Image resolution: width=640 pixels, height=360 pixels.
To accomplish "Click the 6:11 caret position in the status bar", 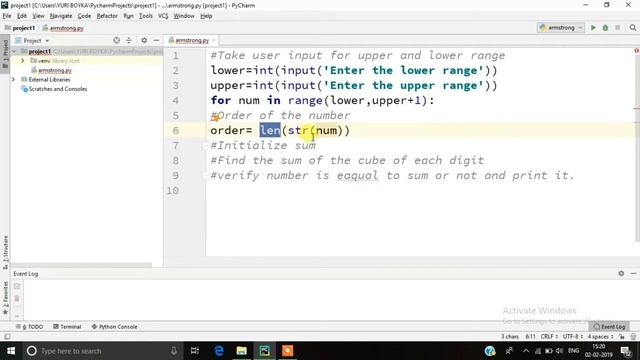I will (530, 337).
